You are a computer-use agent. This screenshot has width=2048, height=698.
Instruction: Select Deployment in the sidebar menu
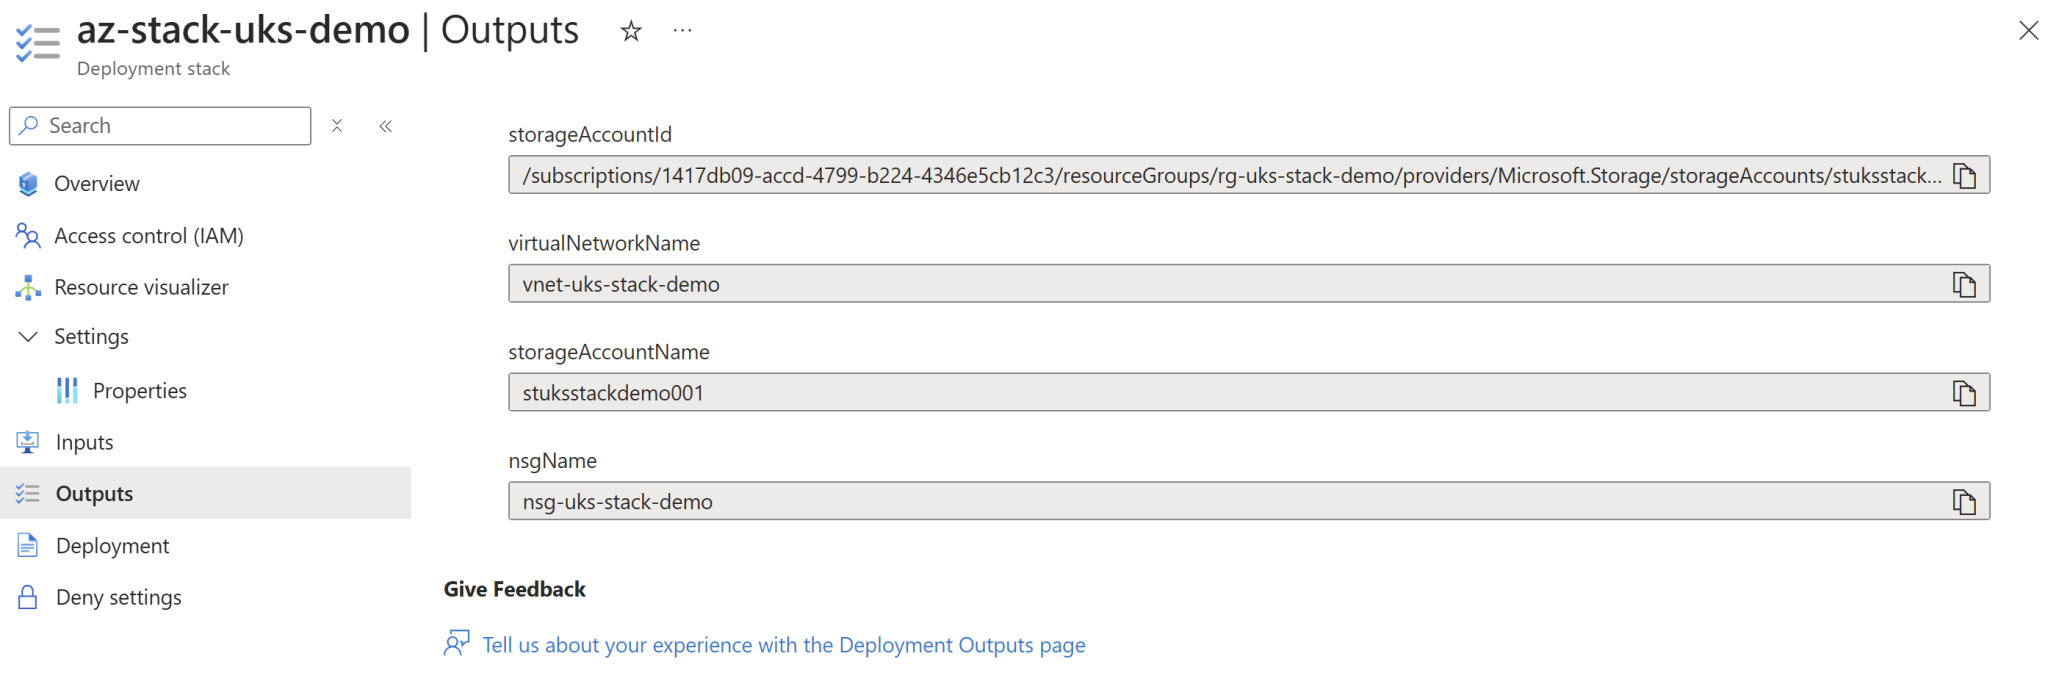point(111,545)
